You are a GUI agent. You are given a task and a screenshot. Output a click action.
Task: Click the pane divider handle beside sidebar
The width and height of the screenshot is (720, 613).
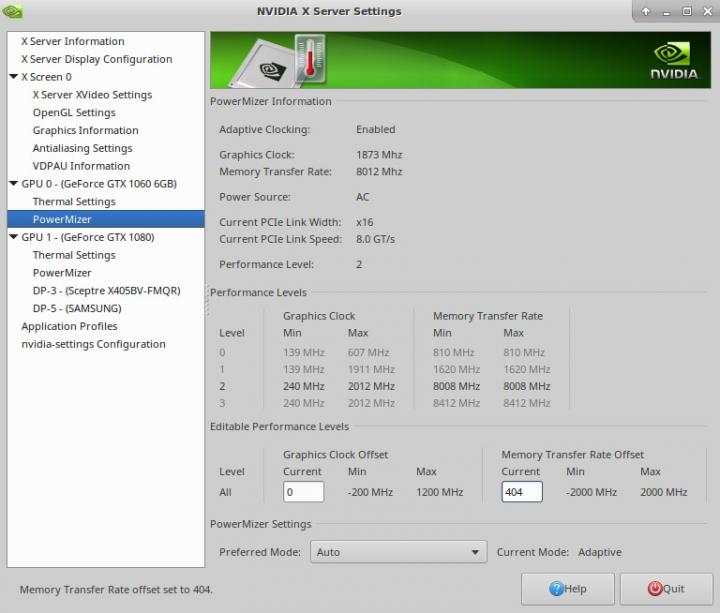[207, 301]
